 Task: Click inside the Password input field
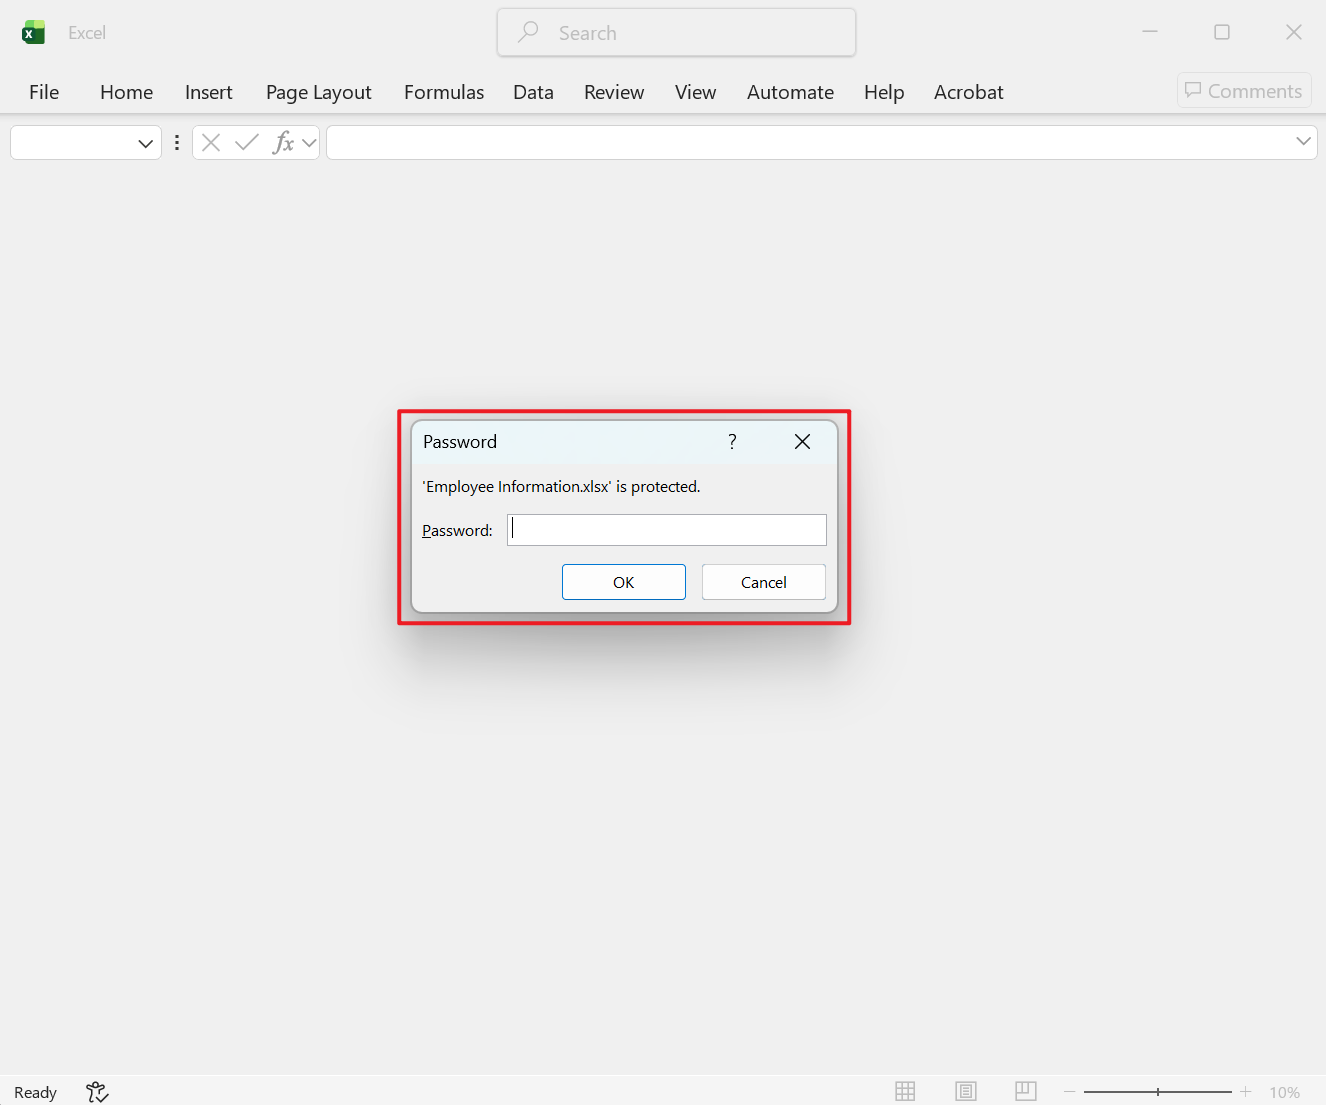[x=666, y=529]
